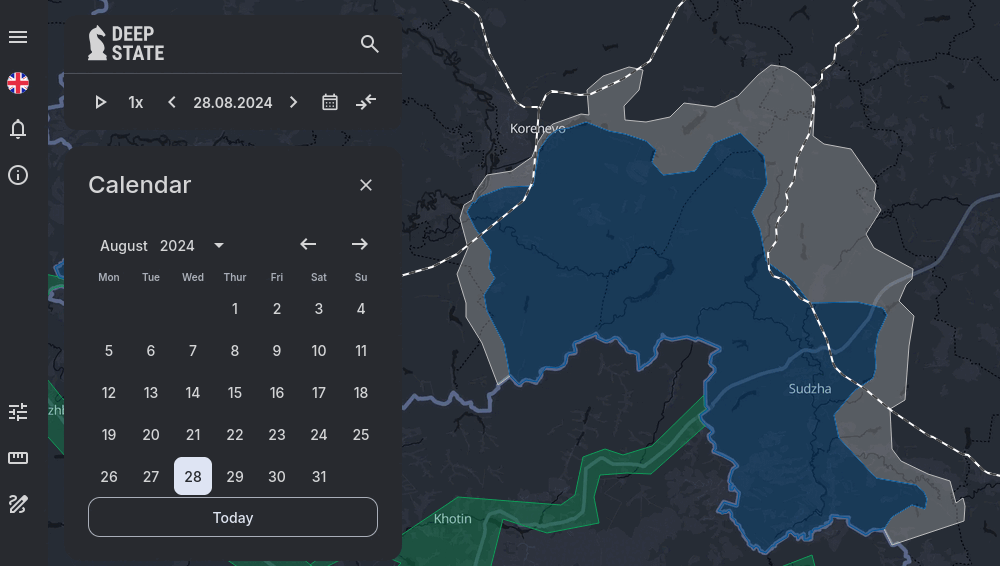Screen dimensions: 1000x566
Task: Click Korenevo label on the map
Action: [x=538, y=128]
